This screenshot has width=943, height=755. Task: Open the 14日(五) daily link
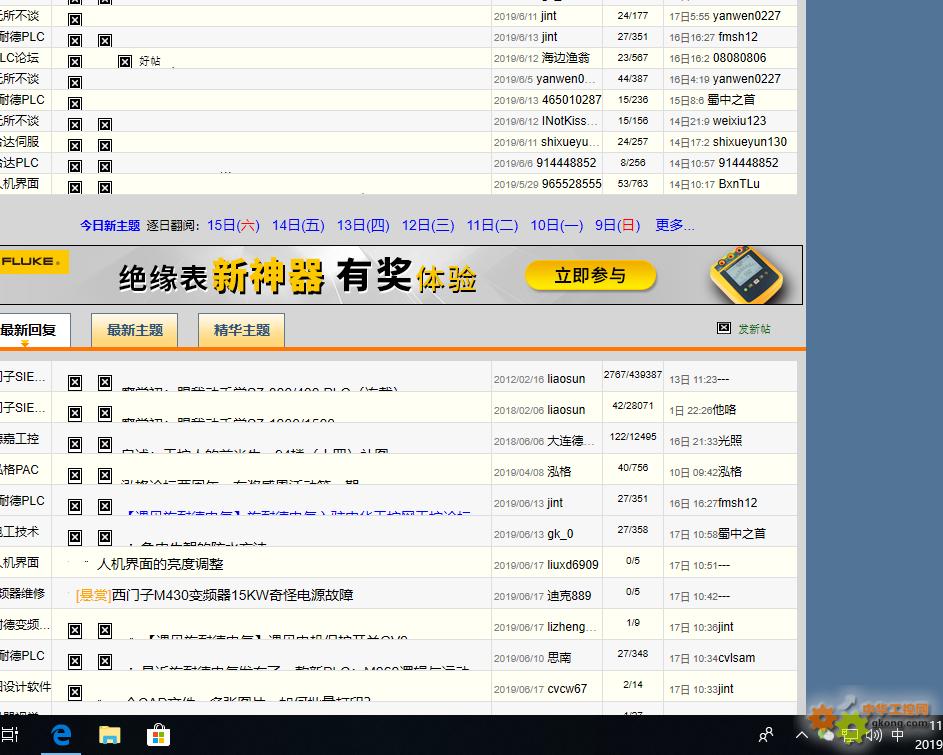point(298,226)
